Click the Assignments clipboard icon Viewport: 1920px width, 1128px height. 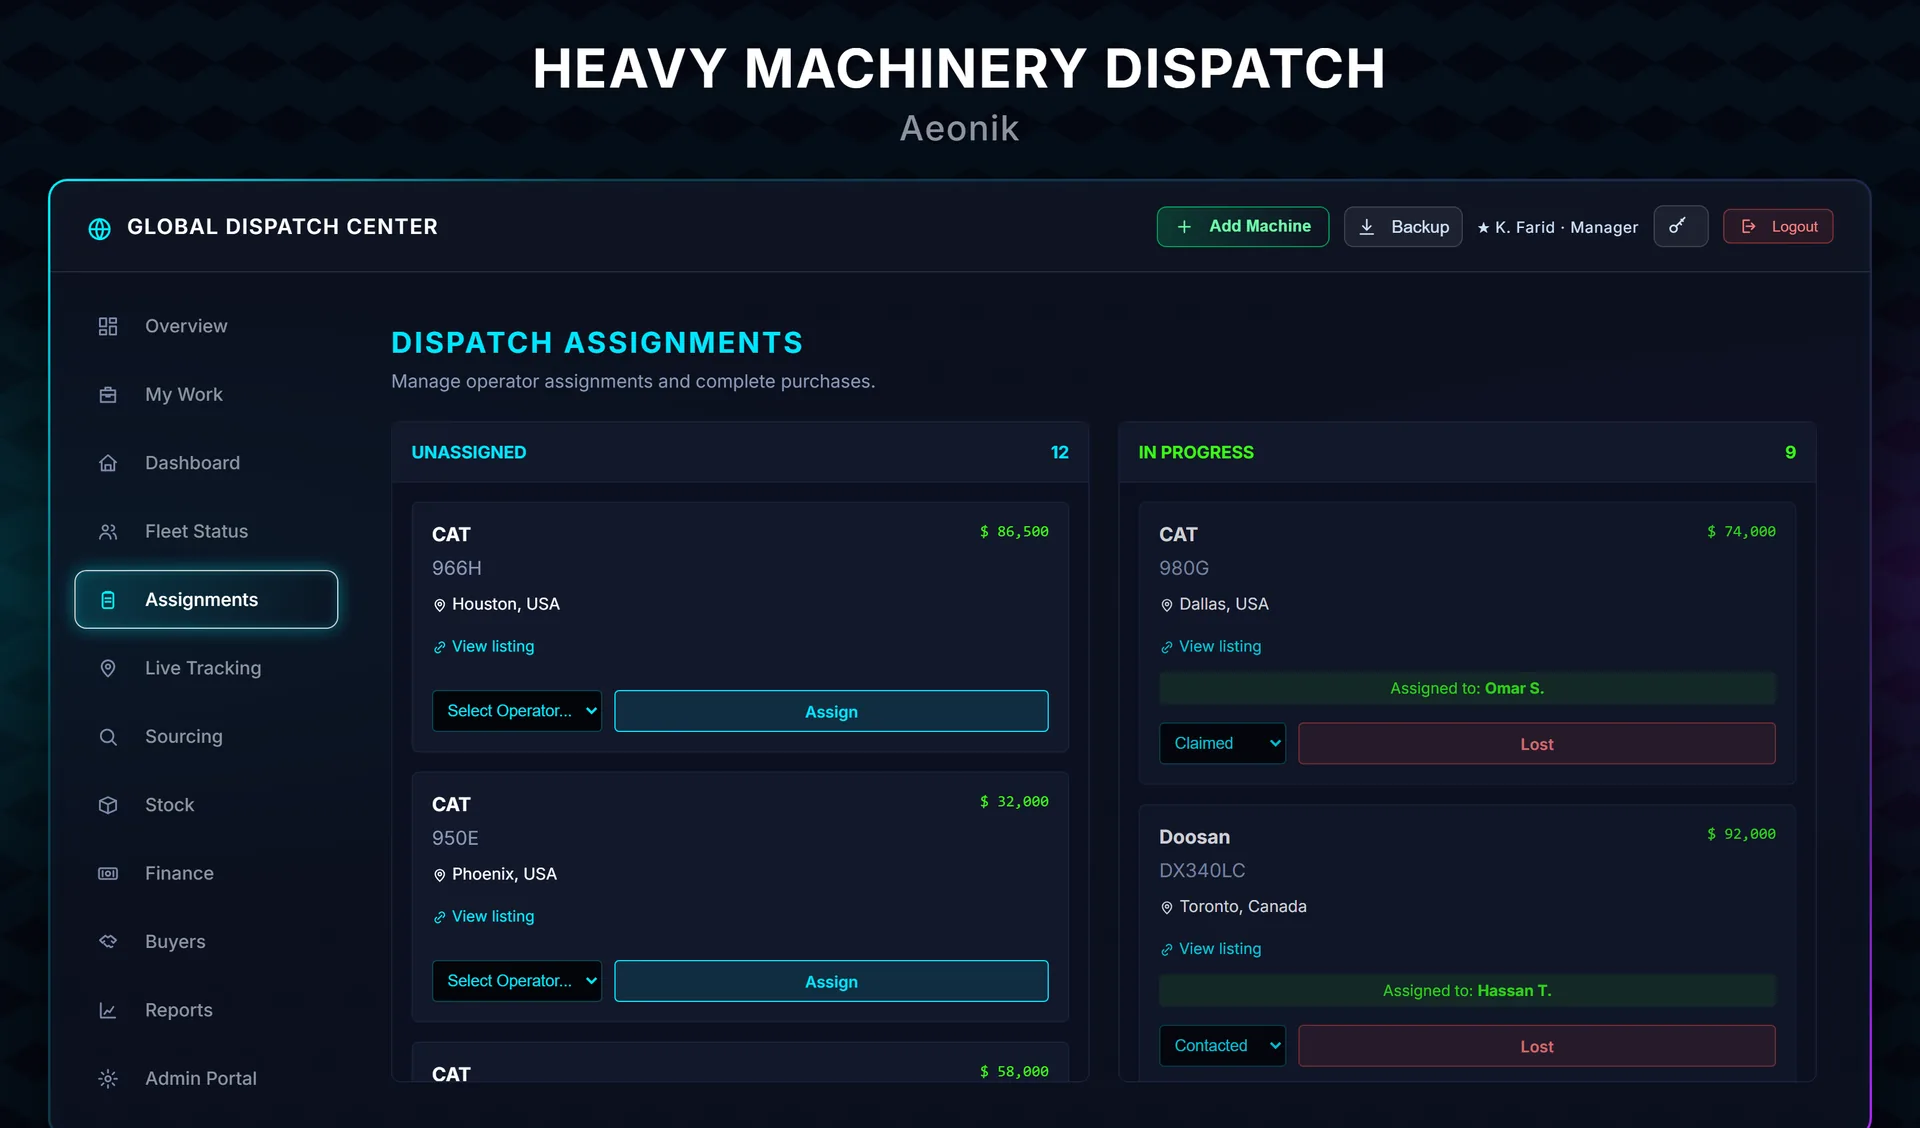[108, 600]
